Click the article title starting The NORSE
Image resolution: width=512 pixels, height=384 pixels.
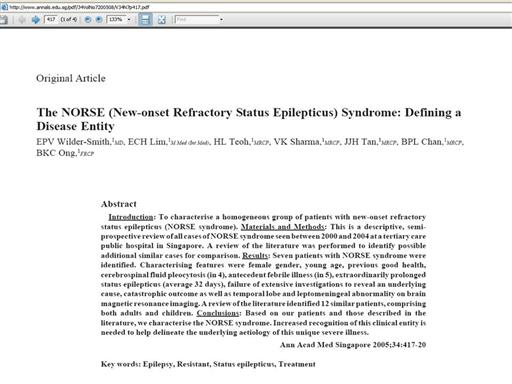(x=249, y=119)
